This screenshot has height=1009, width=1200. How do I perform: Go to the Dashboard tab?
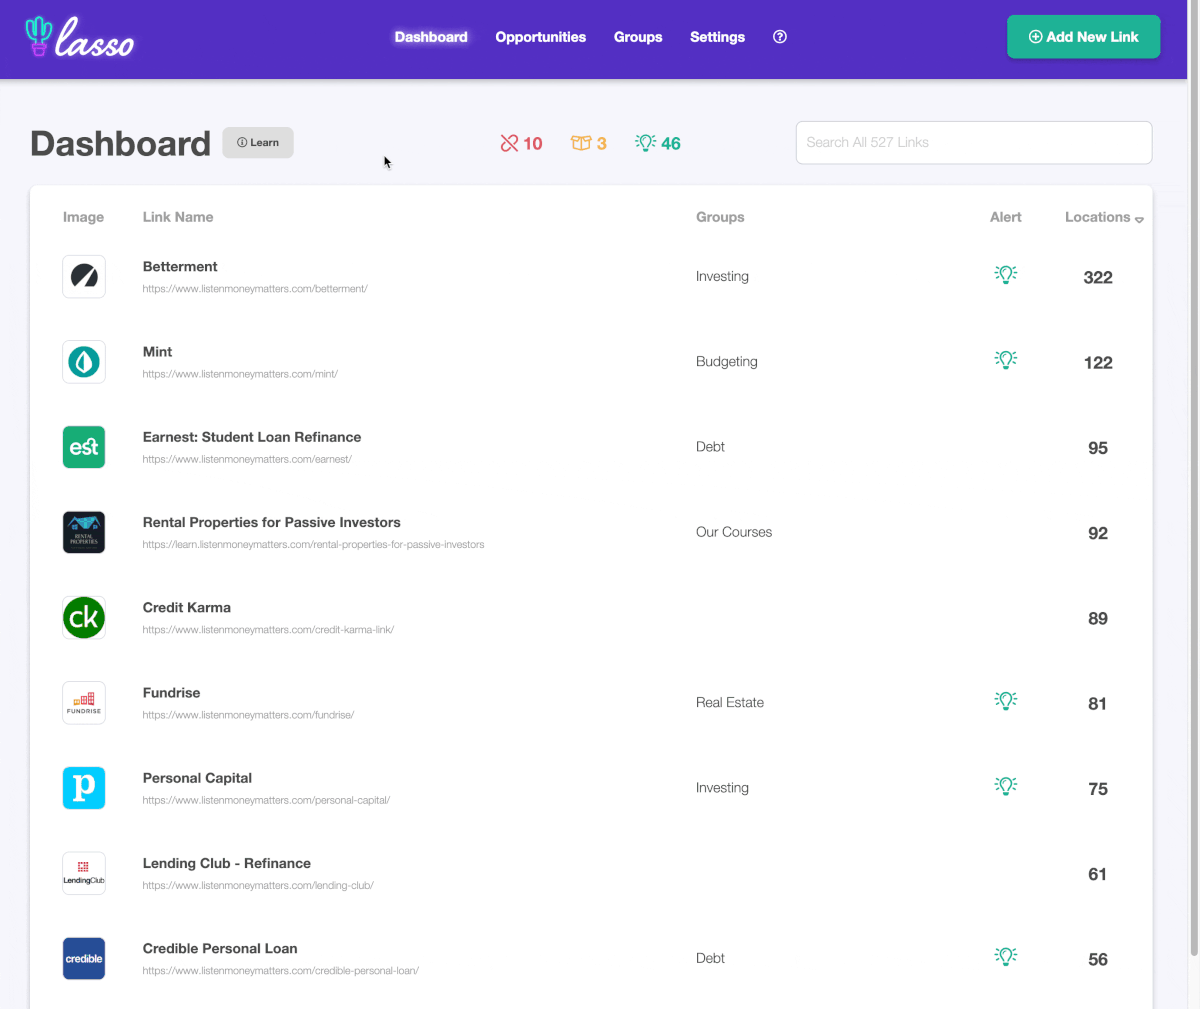tap(431, 37)
